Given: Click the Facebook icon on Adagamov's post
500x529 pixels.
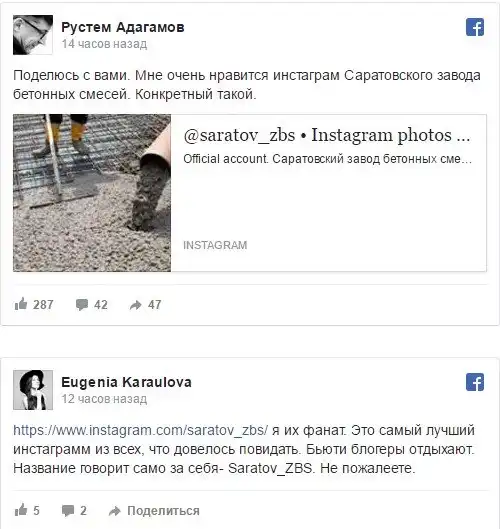Looking at the screenshot, I should 475,27.
